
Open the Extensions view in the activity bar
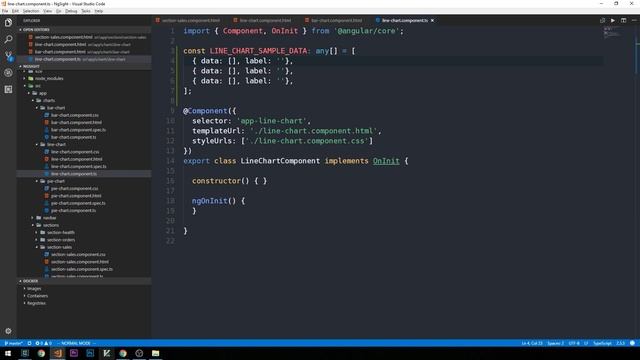(8, 89)
